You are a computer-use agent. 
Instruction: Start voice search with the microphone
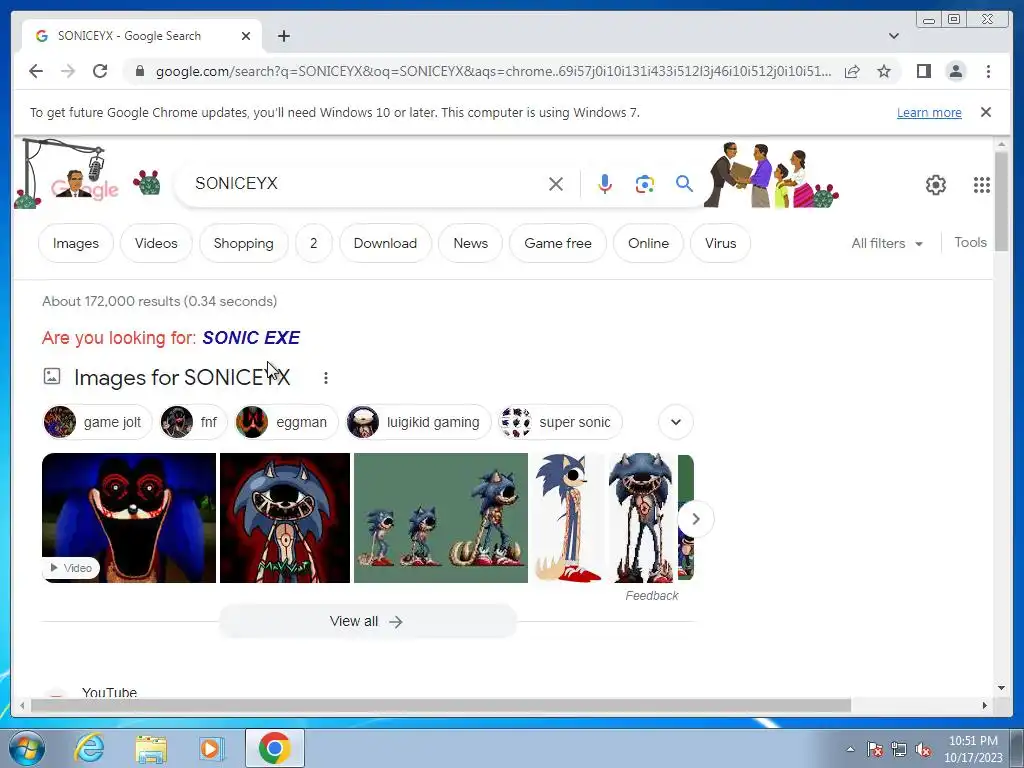click(x=605, y=184)
